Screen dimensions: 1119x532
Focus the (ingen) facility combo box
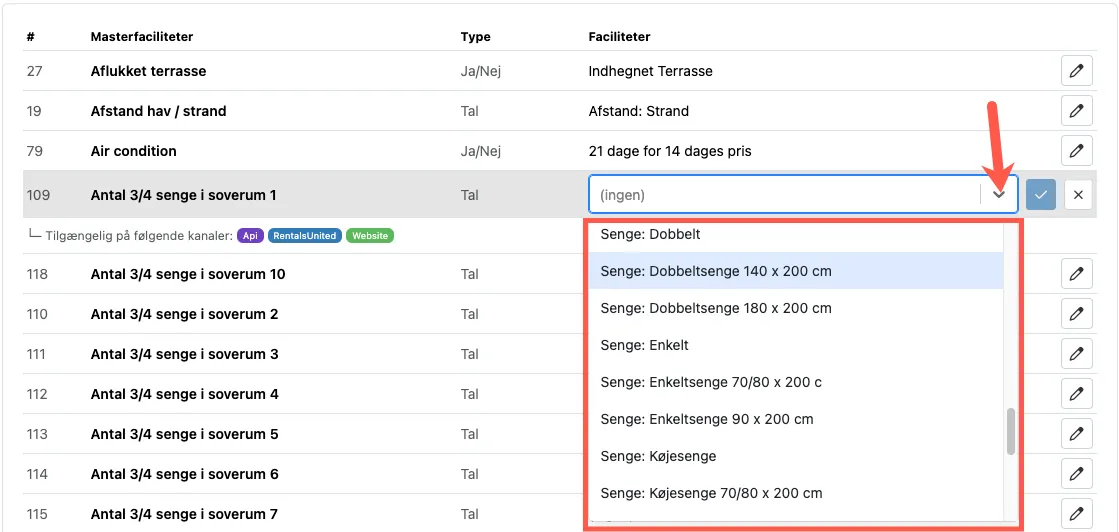pyautogui.click(x=802, y=194)
